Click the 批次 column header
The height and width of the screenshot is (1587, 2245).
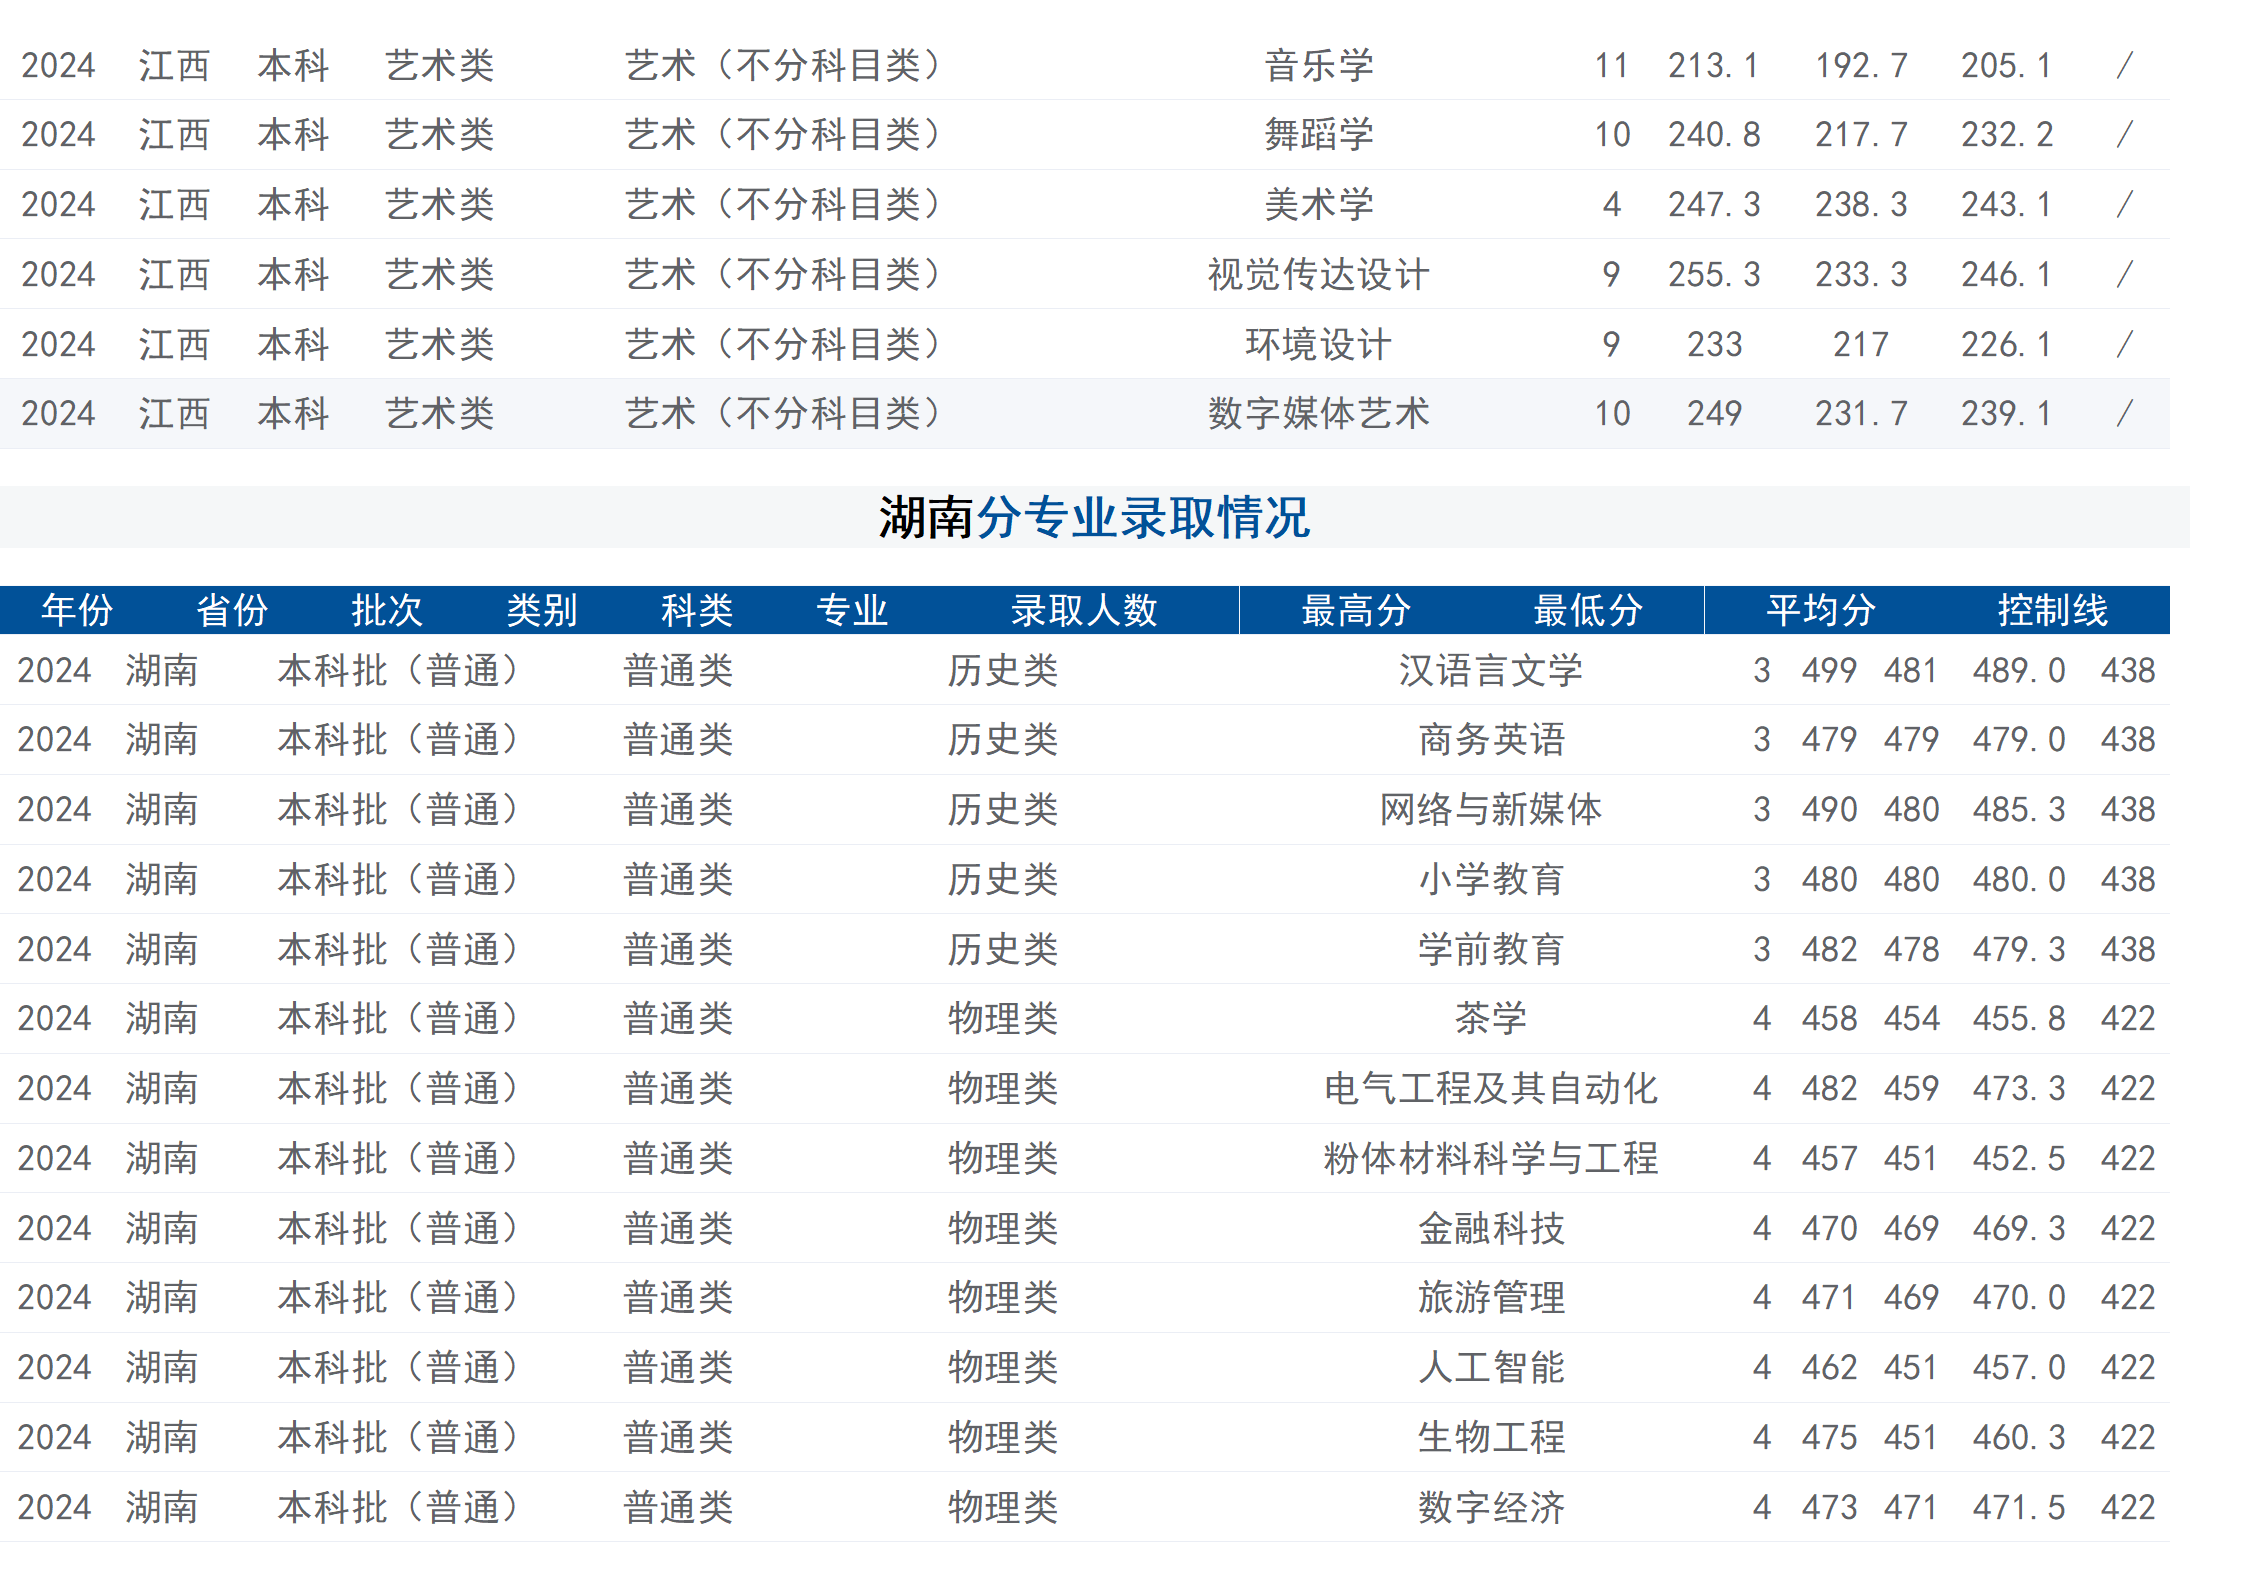coord(389,608)
